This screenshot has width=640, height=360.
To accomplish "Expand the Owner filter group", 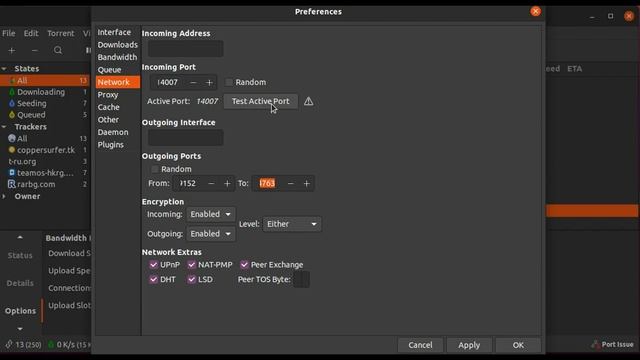I will (x=4, y=196).
